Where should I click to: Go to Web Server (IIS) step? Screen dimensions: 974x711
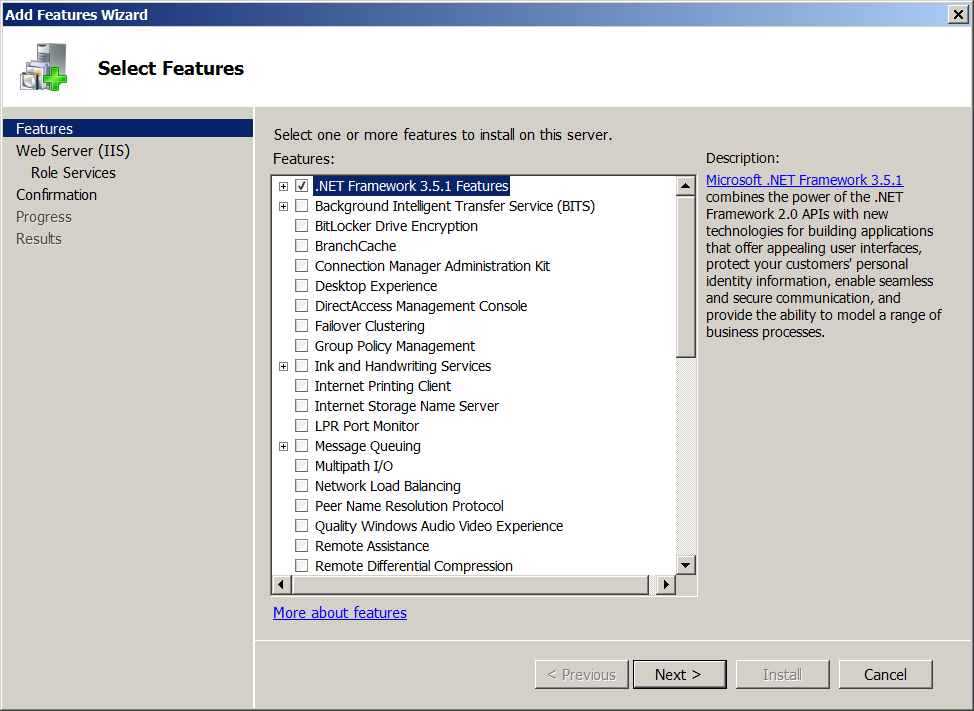point(73,151)
